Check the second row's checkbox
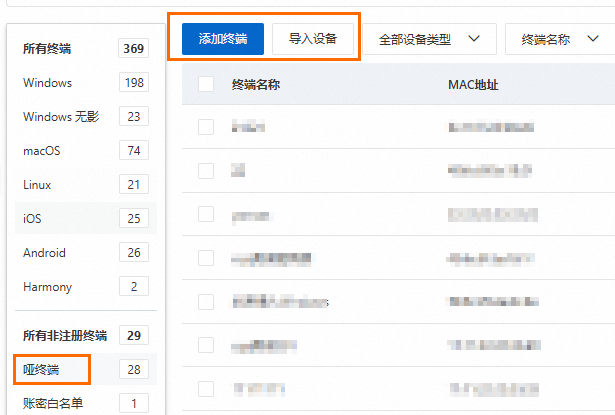Screen dimensions: 615x415 tap(206, 171)
